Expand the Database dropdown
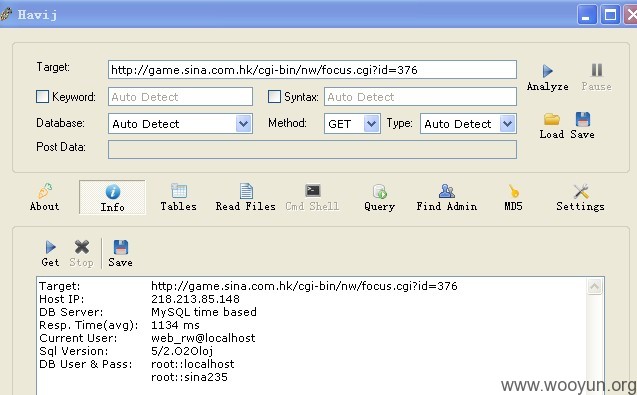 click(x=243, y=124)
